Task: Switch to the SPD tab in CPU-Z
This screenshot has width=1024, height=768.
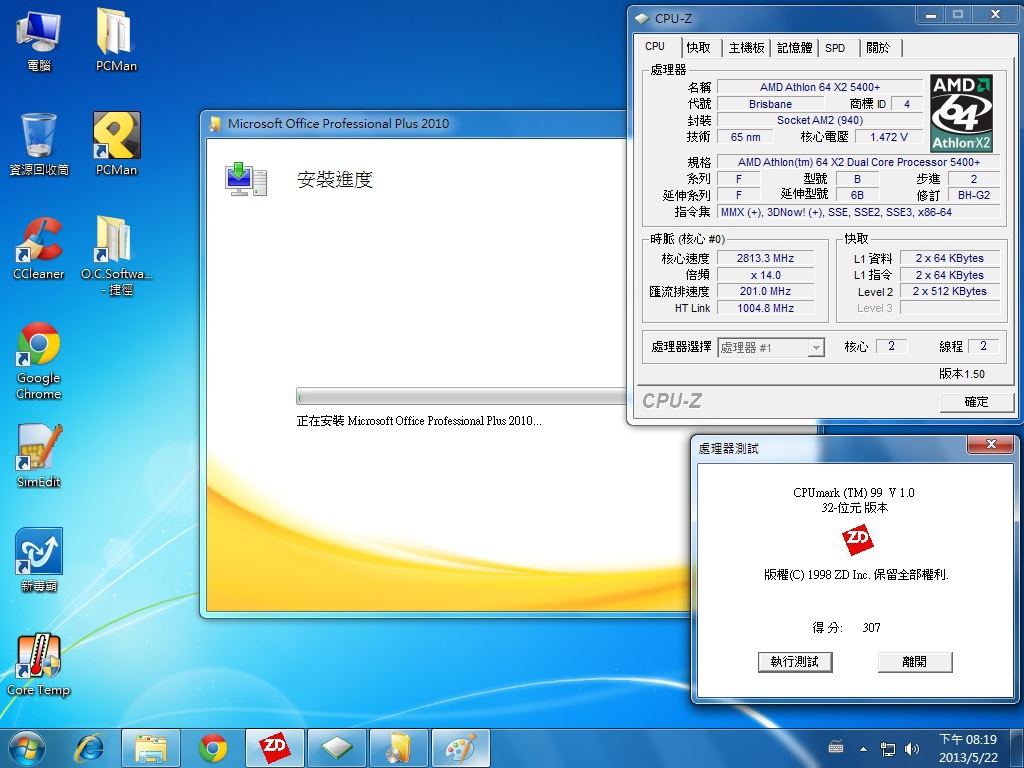Action: 835,48
